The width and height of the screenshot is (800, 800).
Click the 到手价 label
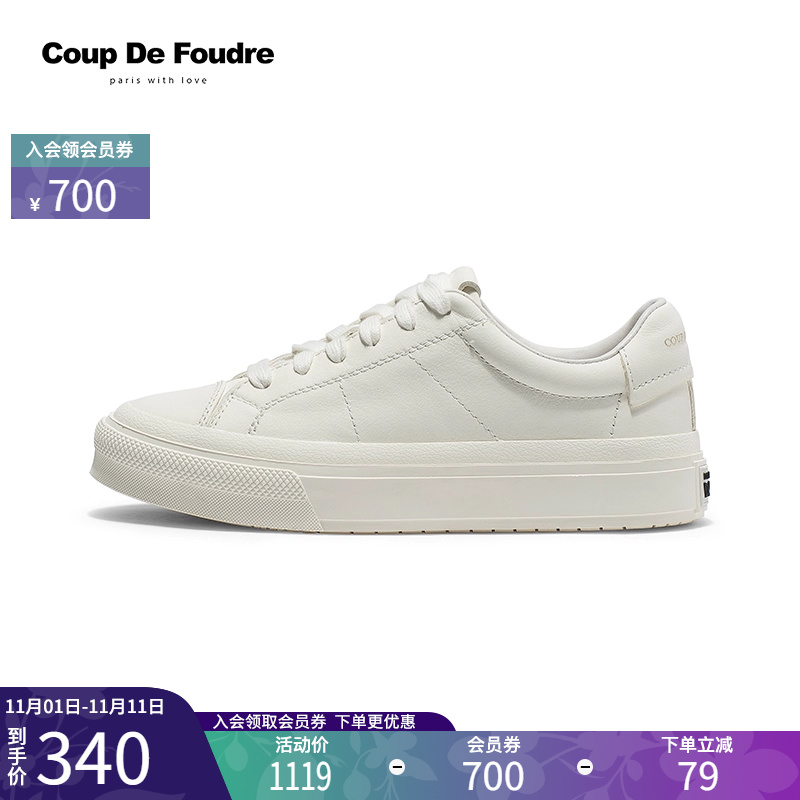17,757
